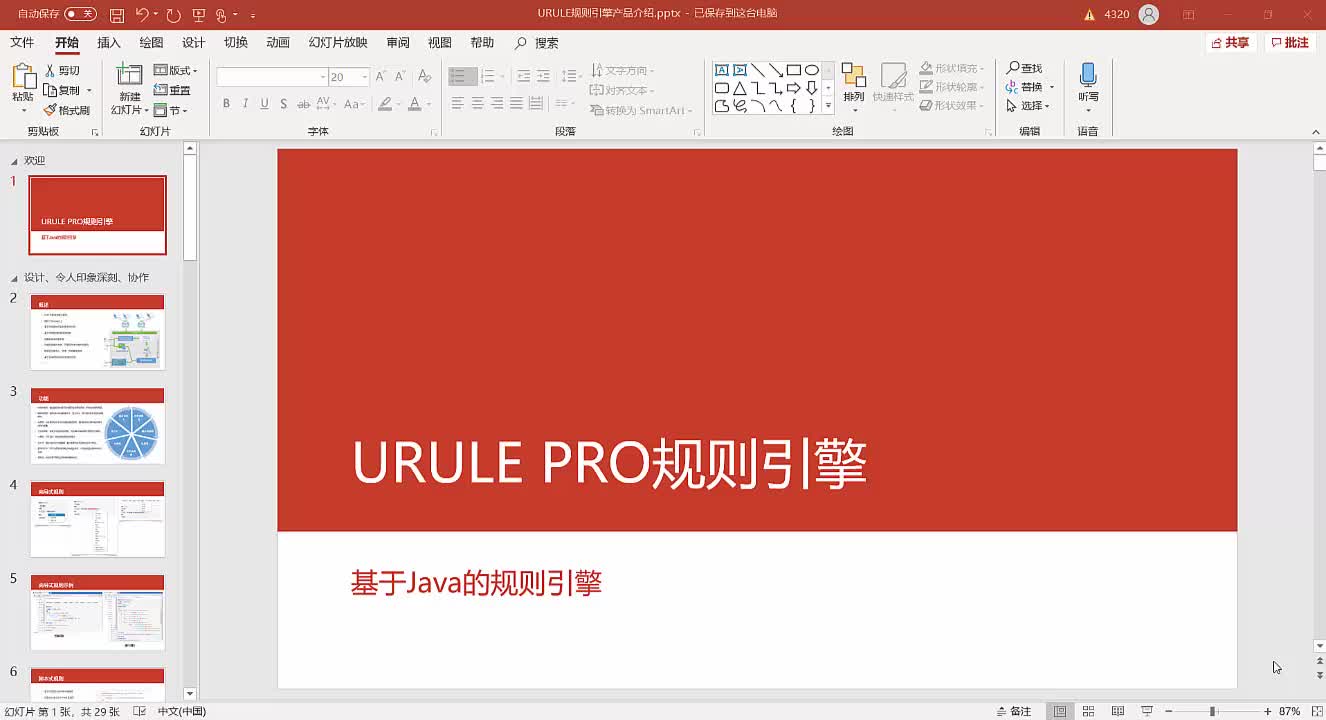Open the 文件 menu
1326x720 pixels.
(22, 43)
